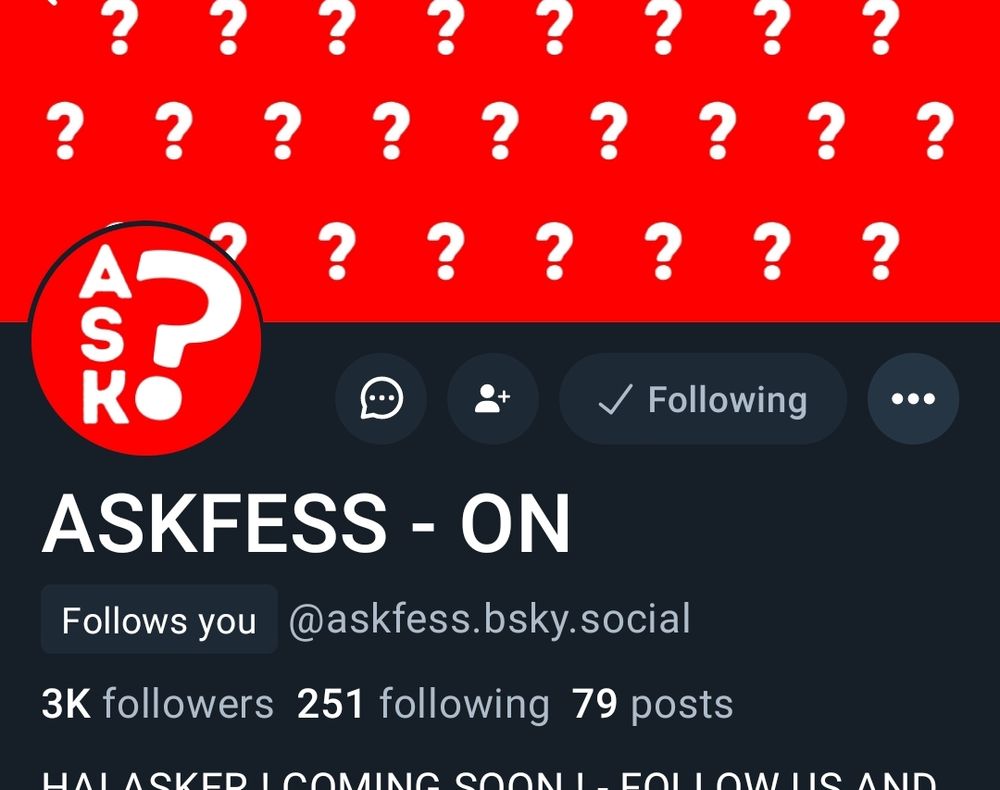Open the 3K followers list
Screen dimensions: 1000x790
point(158,704)
